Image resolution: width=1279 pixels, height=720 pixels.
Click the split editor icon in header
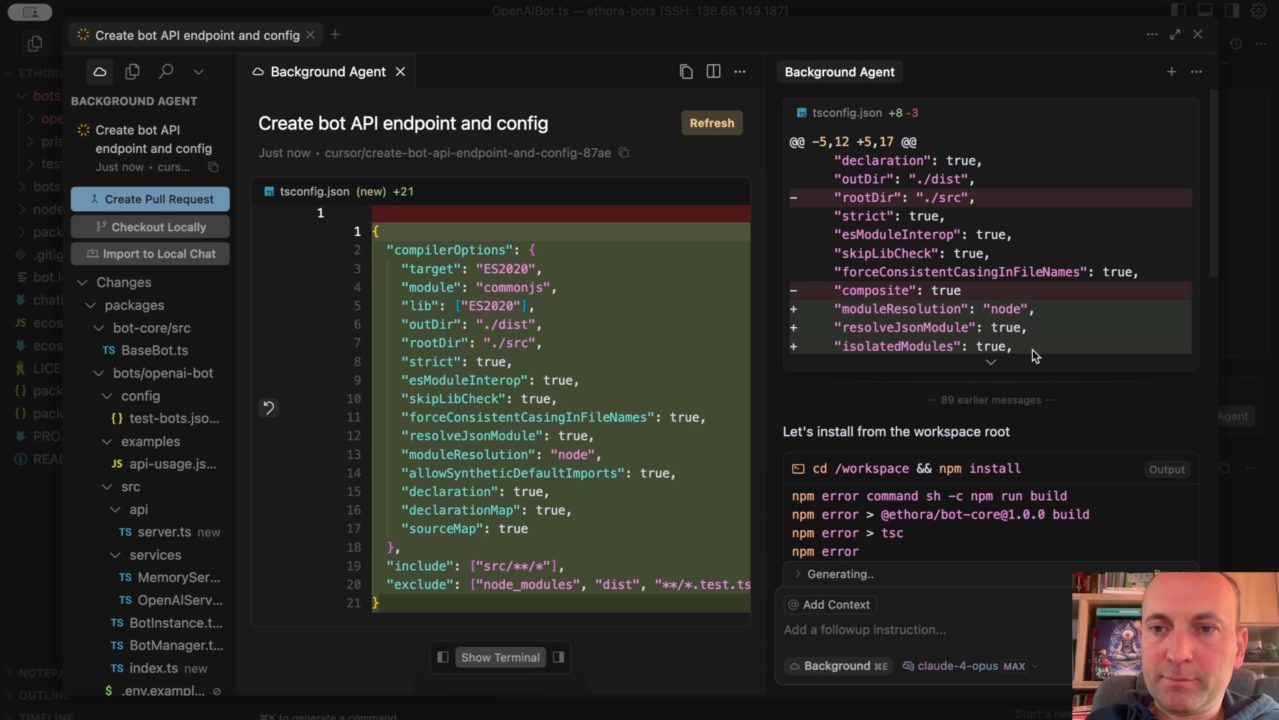(x=713, y=72)
